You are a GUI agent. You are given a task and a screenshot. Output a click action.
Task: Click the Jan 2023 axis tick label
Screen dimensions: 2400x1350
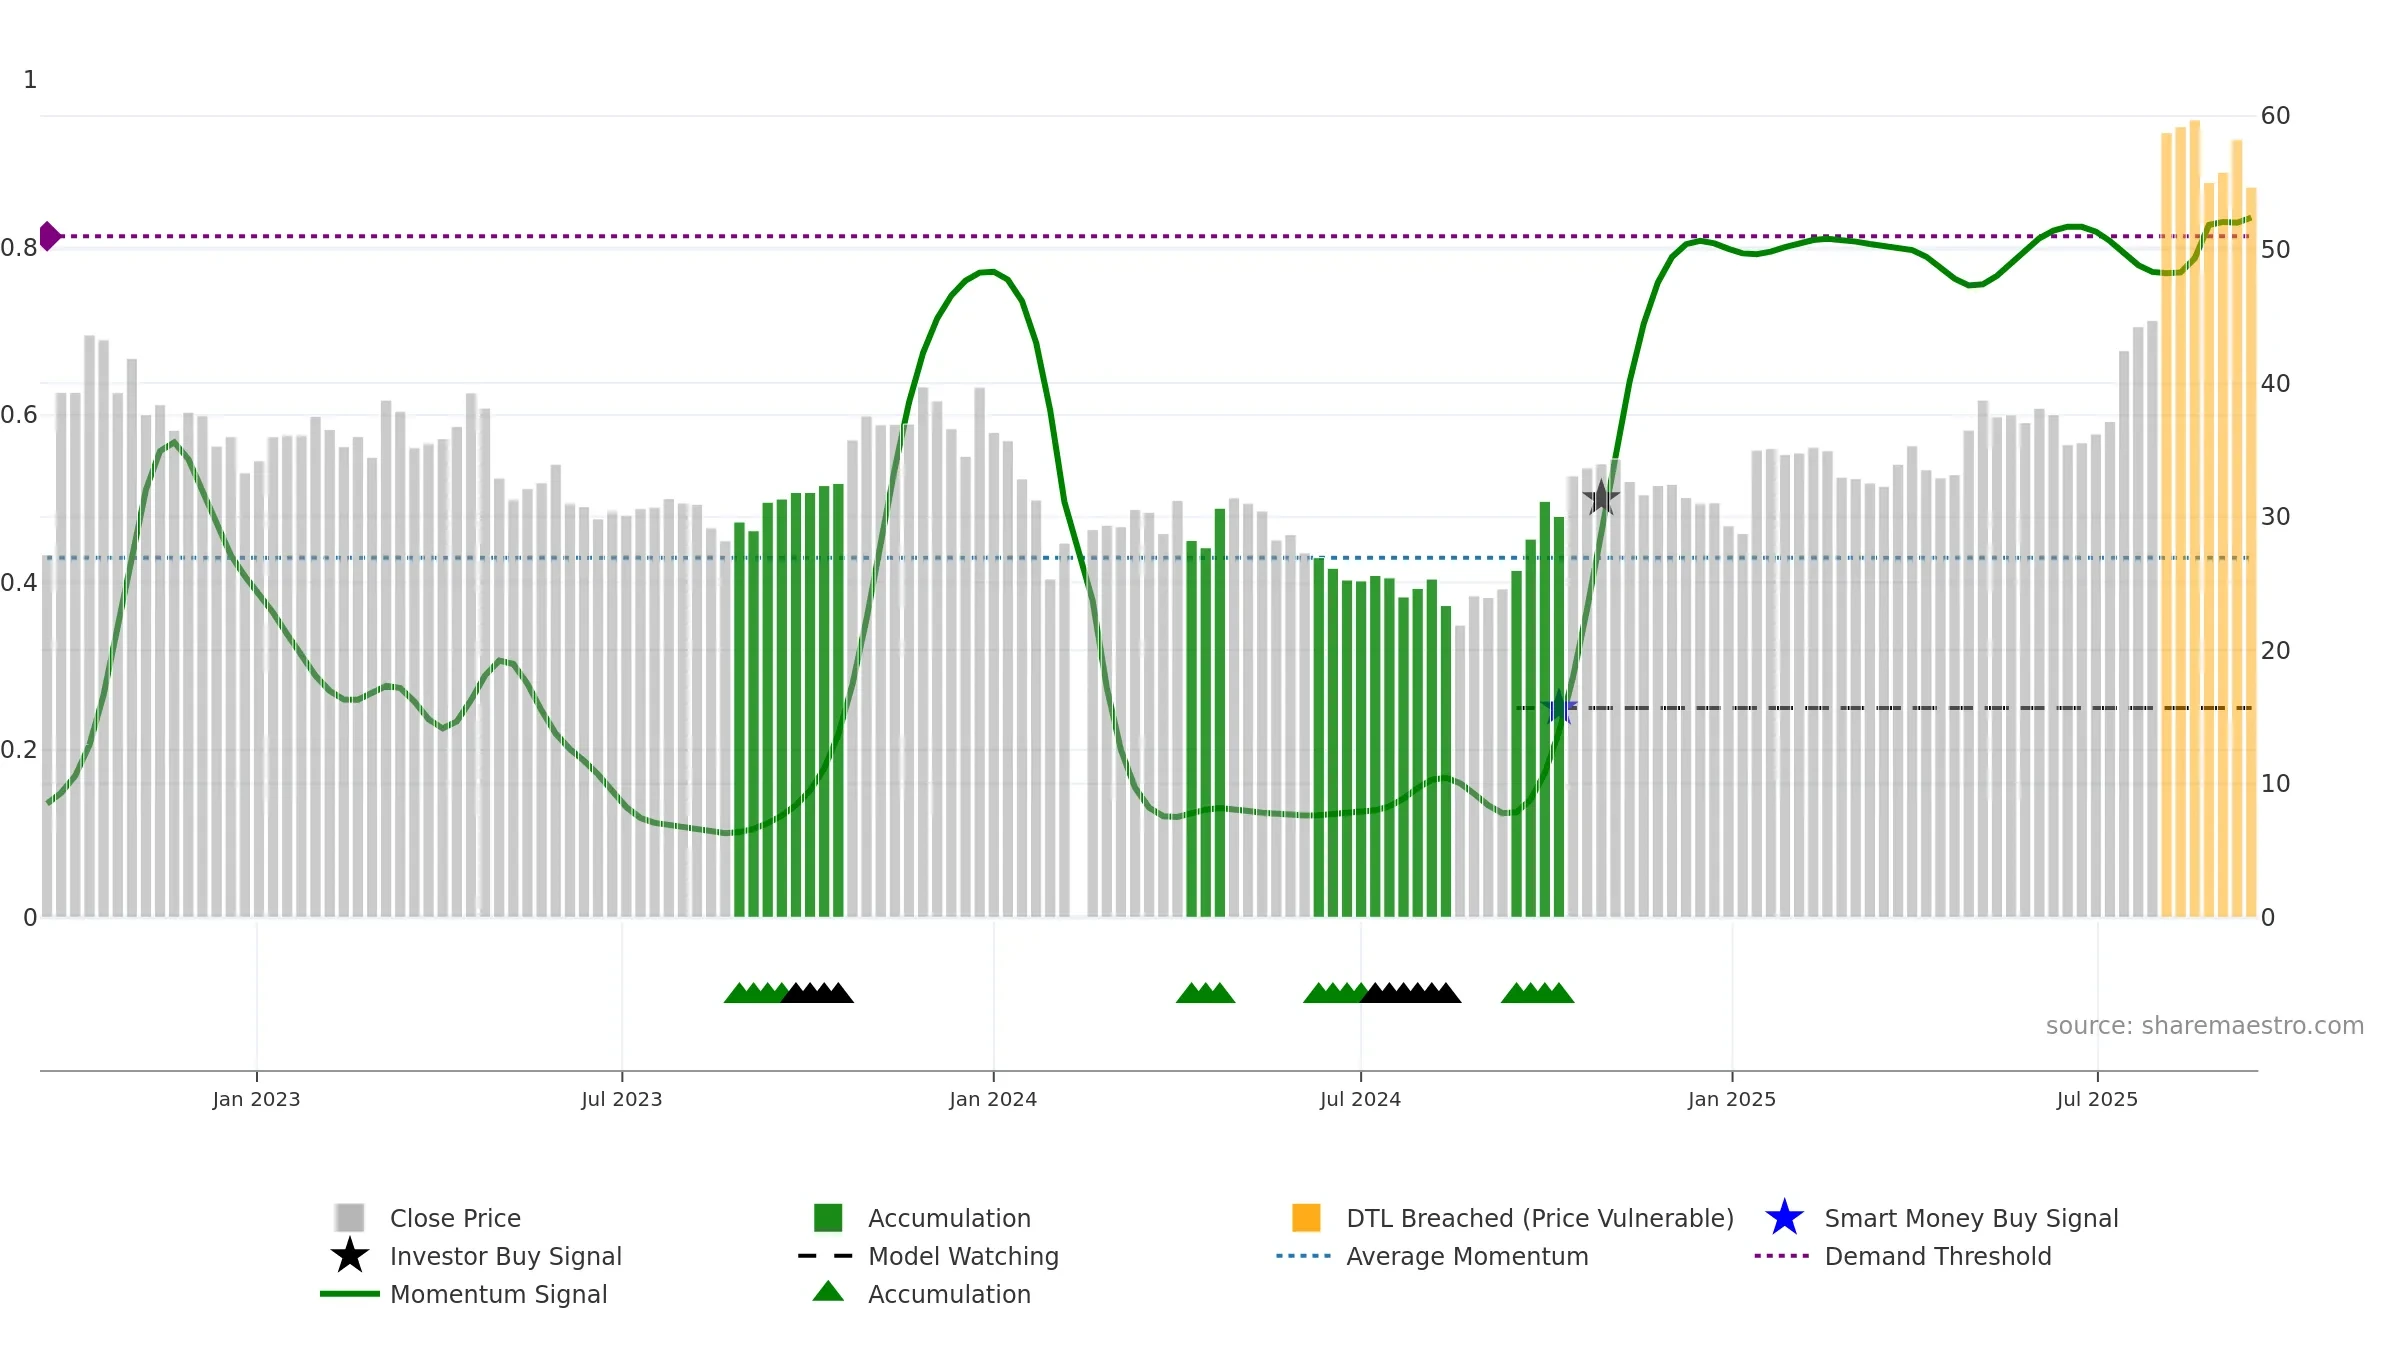[x=256, y=1099]
